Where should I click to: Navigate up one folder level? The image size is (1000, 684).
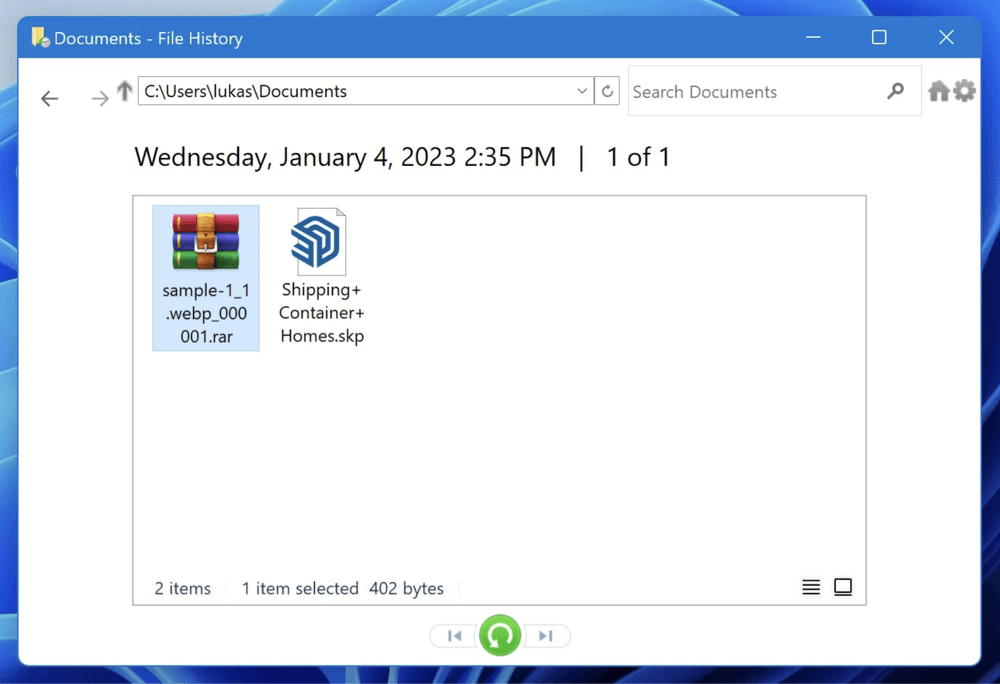coord(124,90)
